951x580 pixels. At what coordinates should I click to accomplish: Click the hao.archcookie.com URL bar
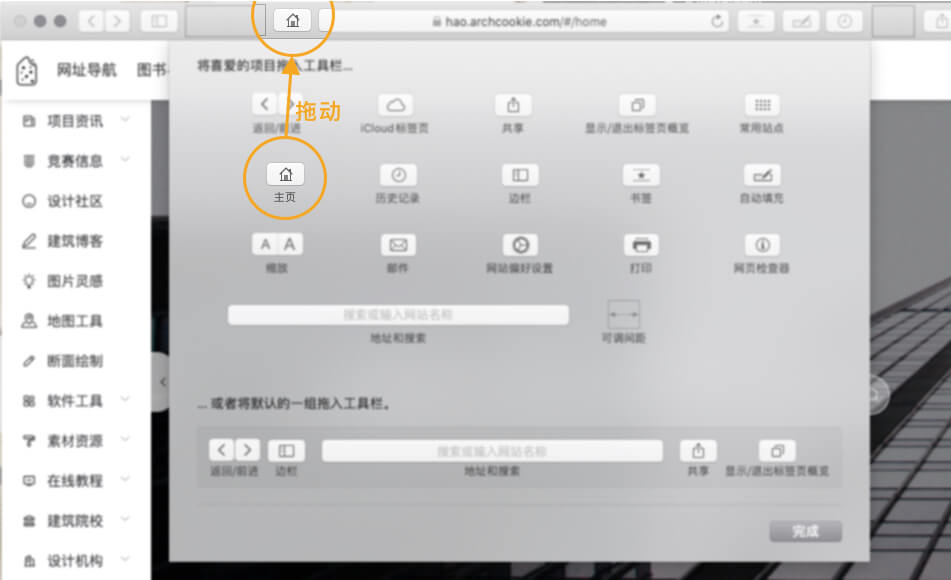525,22
